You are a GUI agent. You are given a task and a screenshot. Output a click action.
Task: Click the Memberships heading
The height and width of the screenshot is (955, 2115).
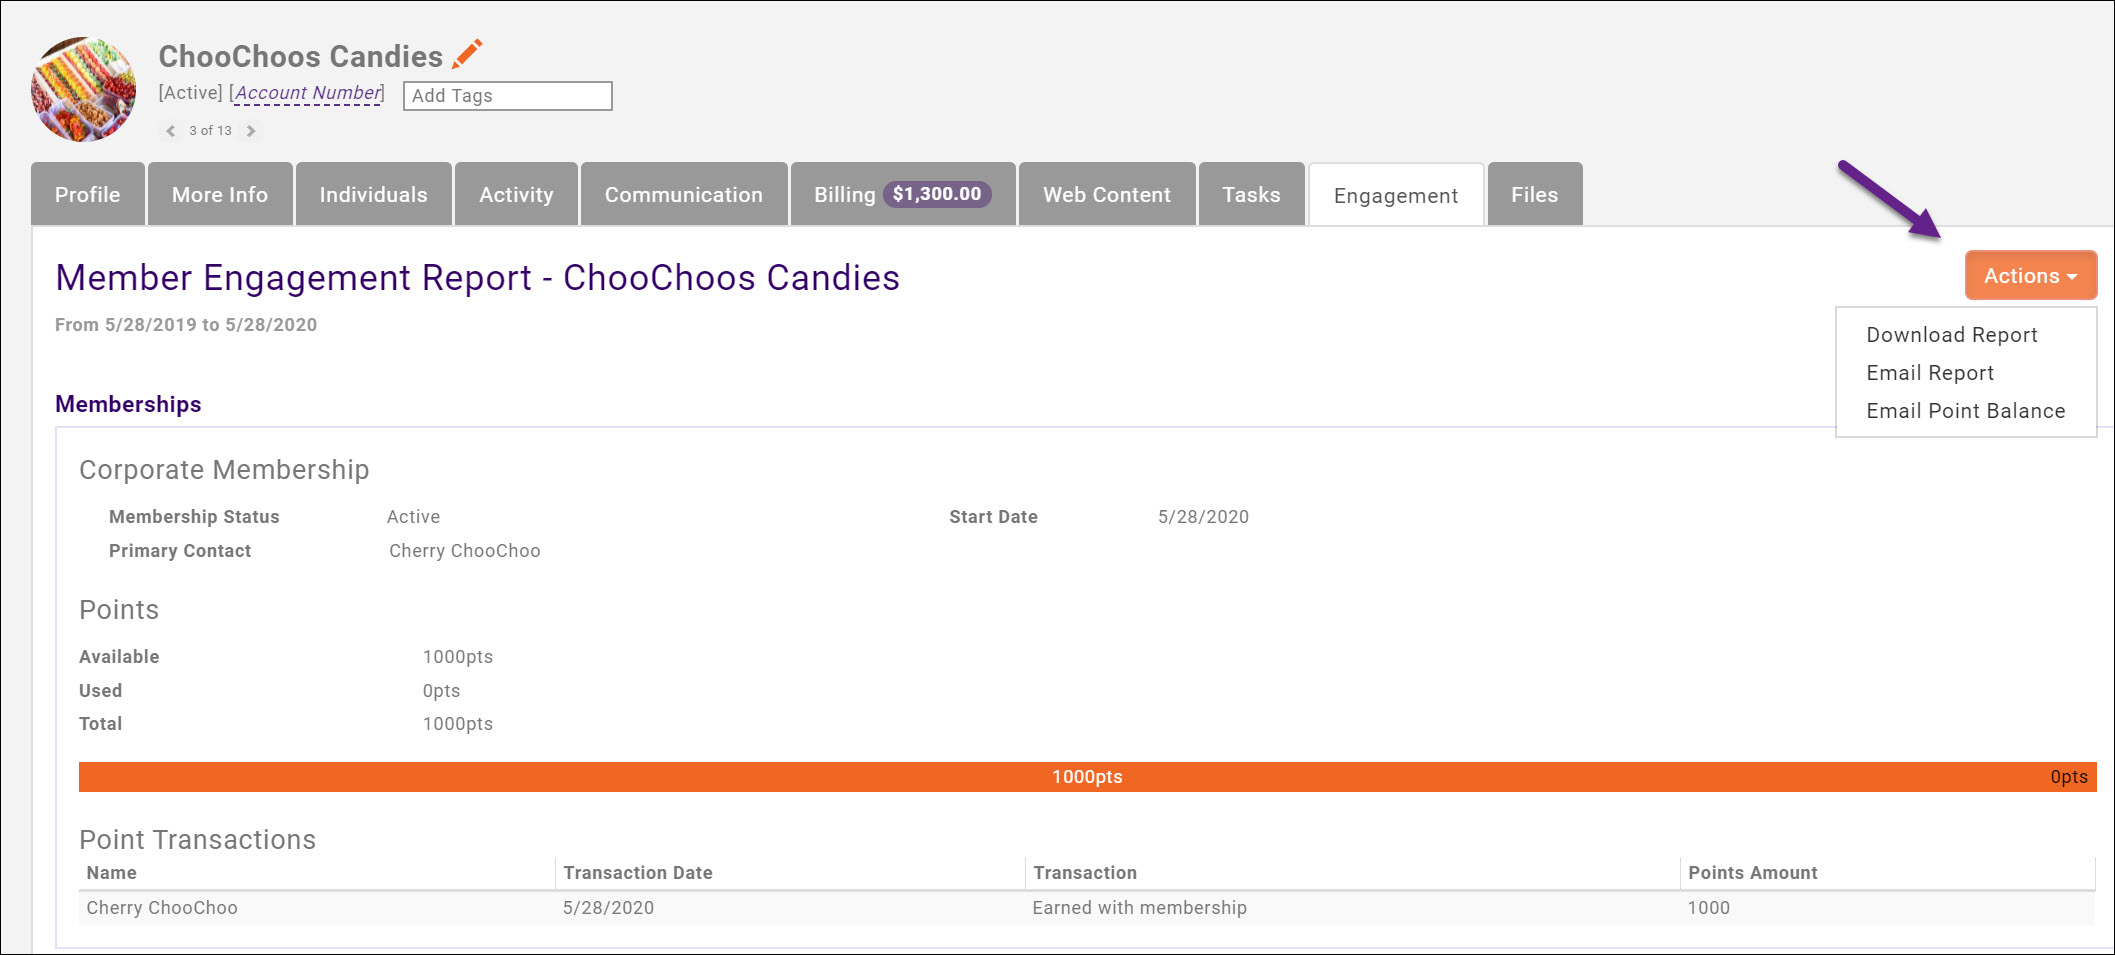[x=128, y=404]
